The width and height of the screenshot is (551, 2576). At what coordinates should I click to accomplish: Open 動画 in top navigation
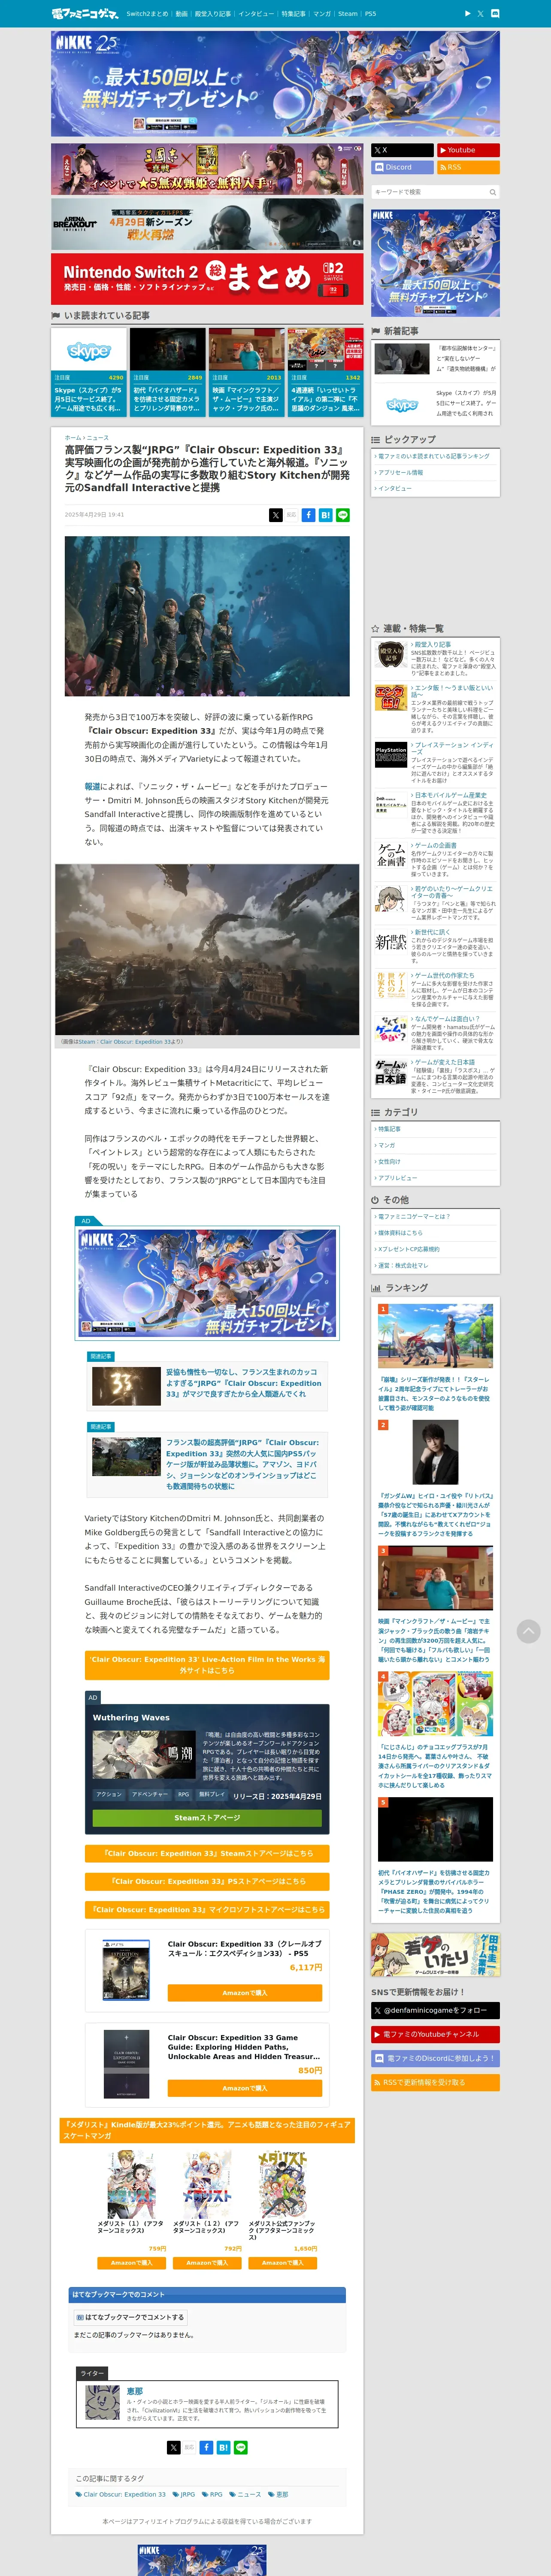tap(181, 14)
